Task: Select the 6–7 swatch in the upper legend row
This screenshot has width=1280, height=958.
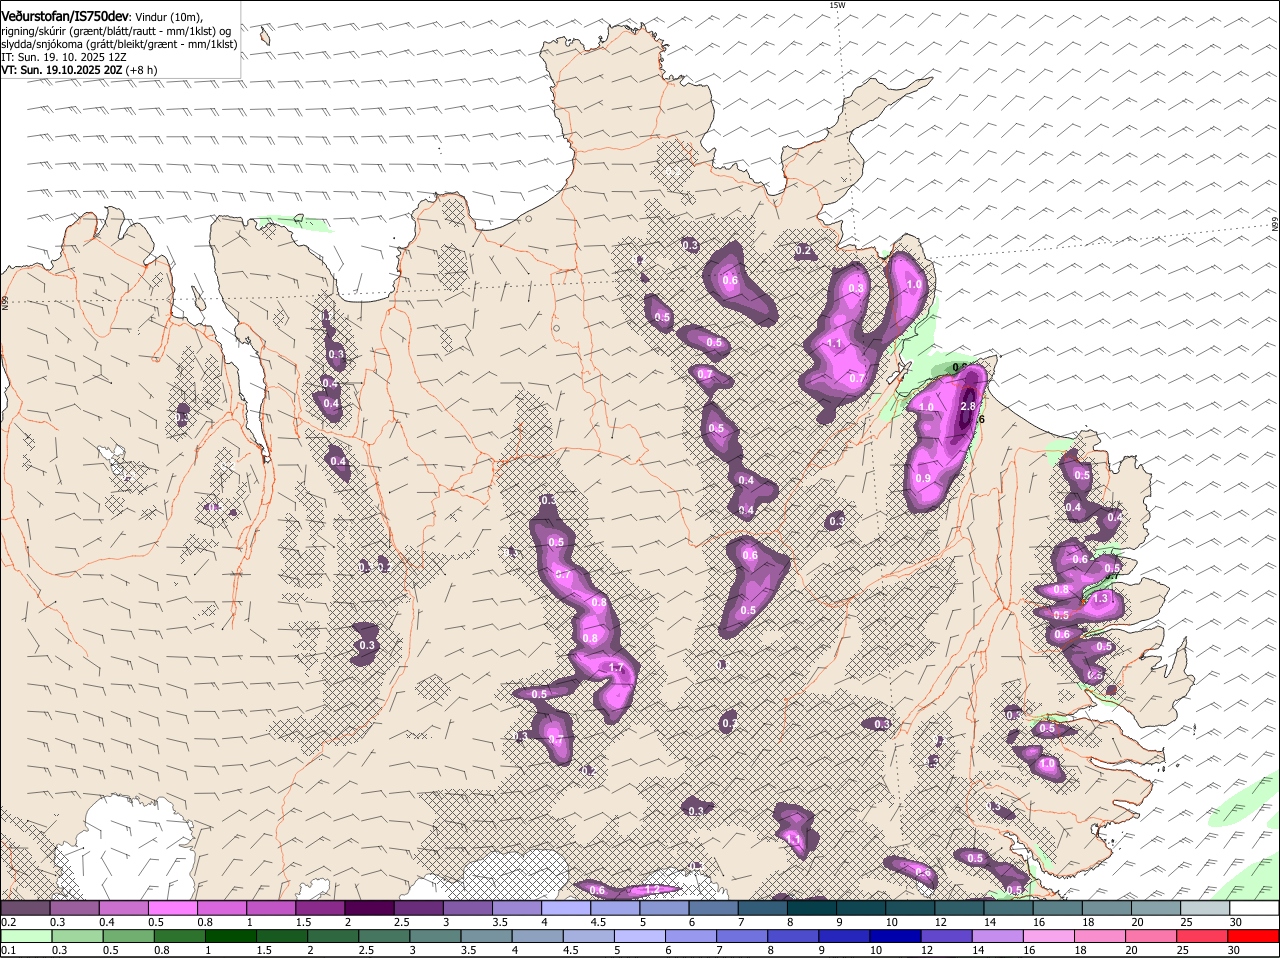Action: click(713, 908)
